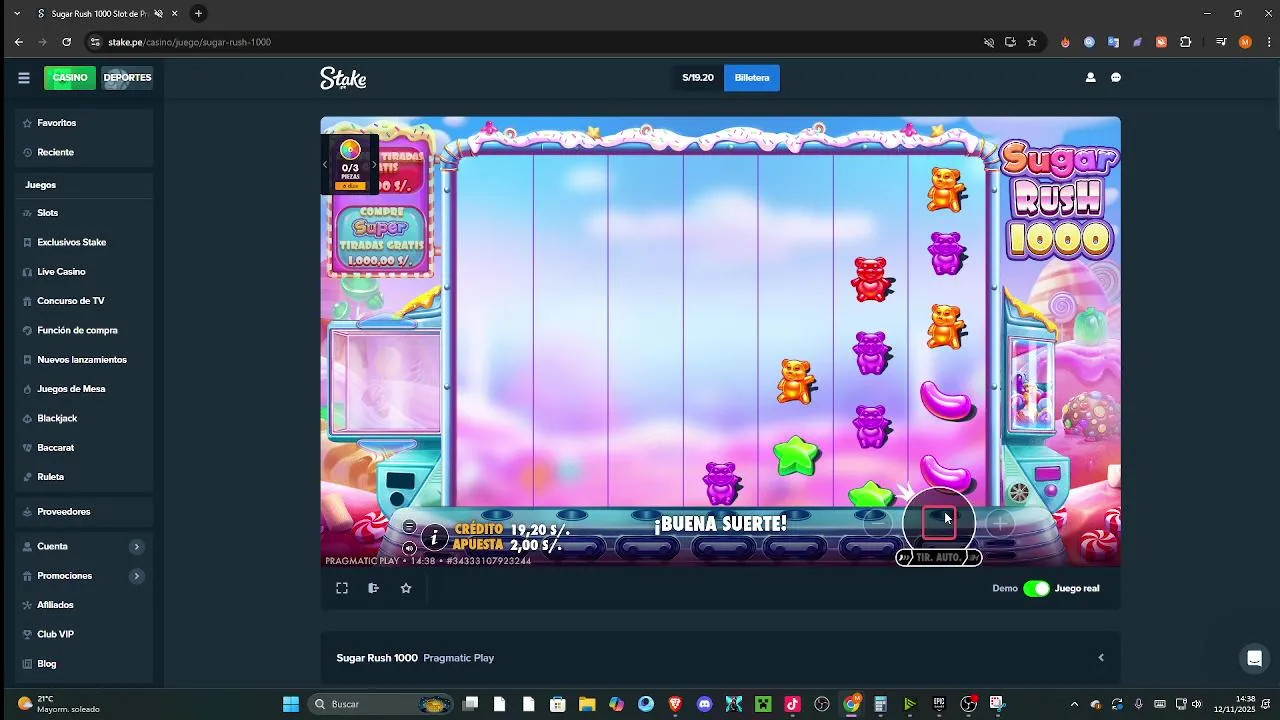
Task: Collapse the Sugar Rush 1000 info panel
Action: click(1101, 658)
